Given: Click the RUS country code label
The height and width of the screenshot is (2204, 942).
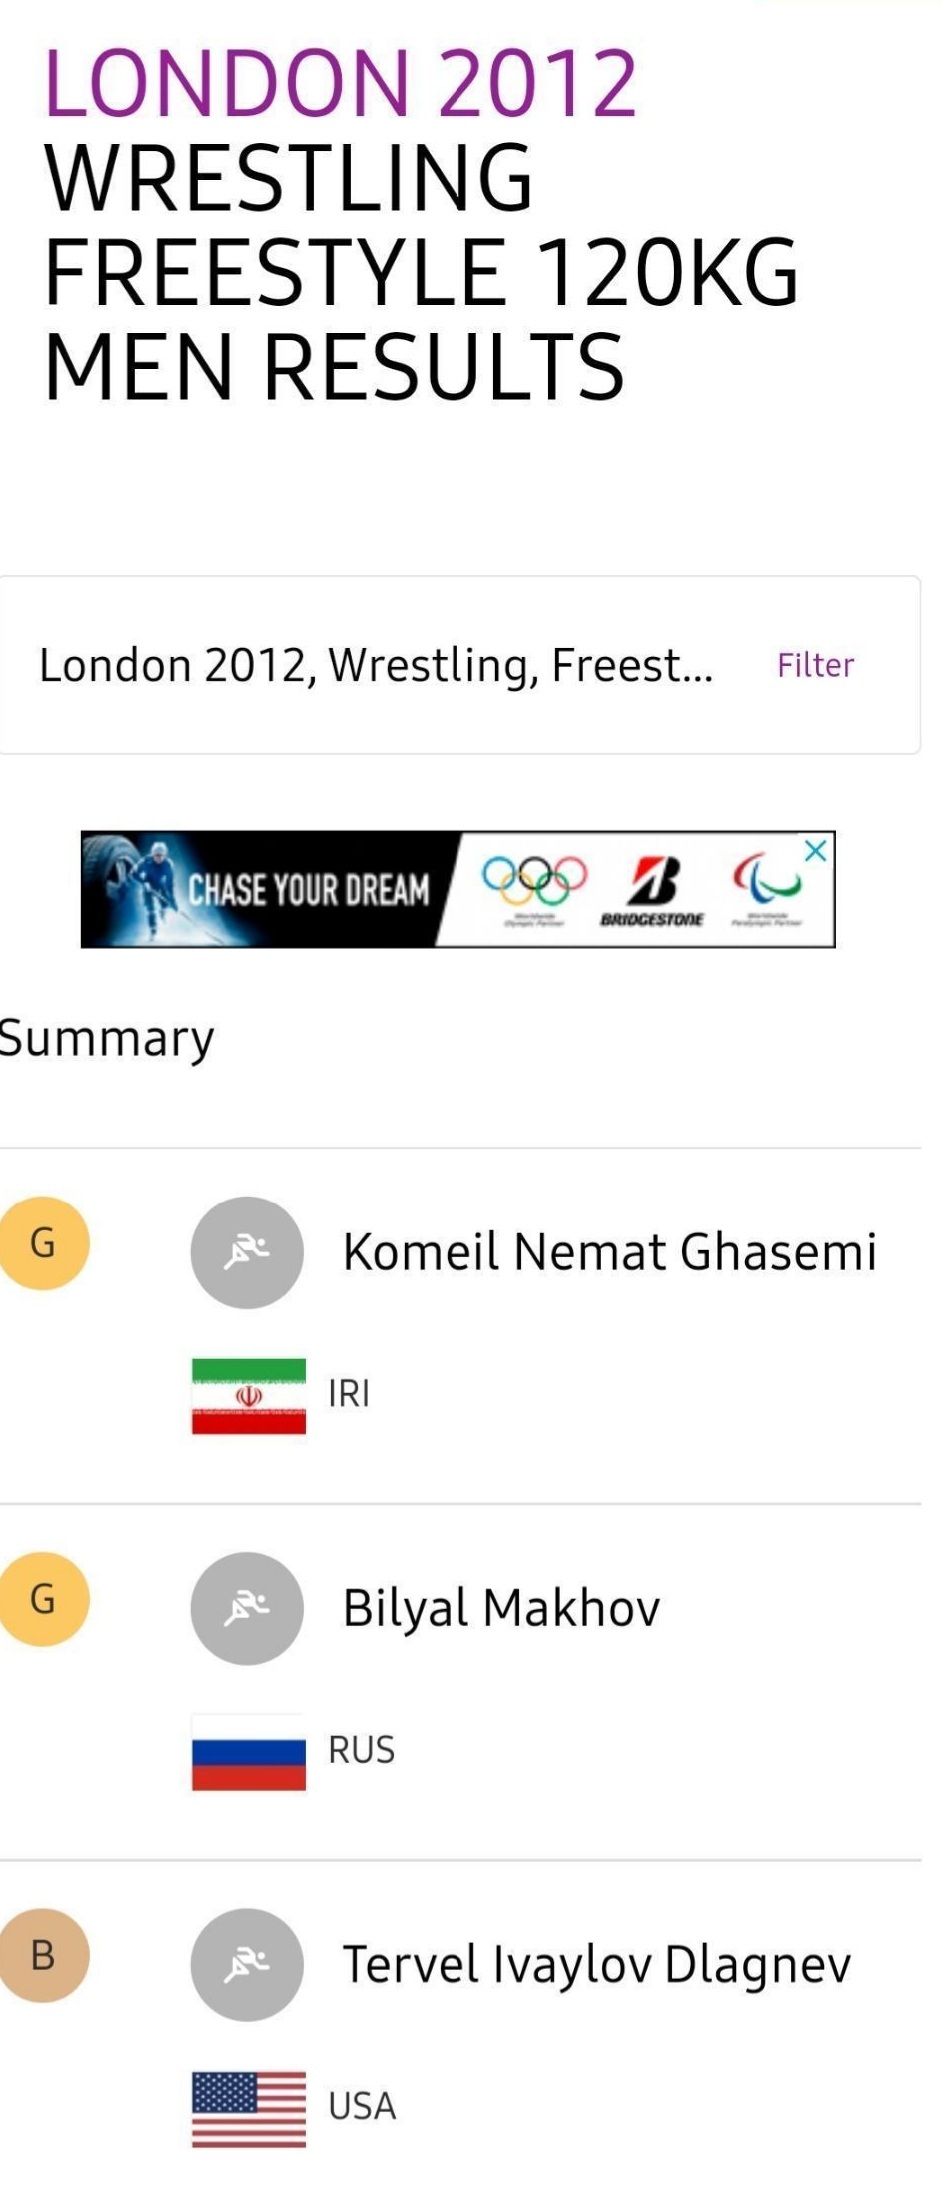Looking at the screenshot, I should coord(362,1750).
